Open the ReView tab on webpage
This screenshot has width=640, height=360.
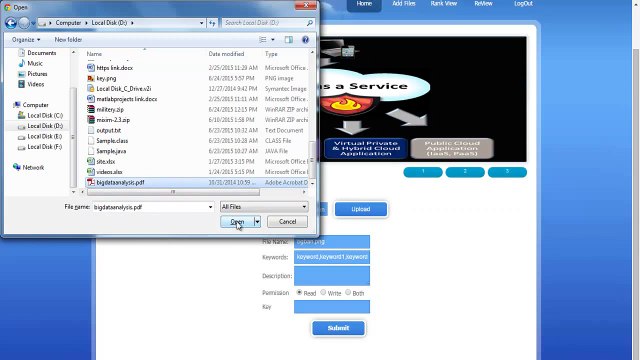point(483,4)
